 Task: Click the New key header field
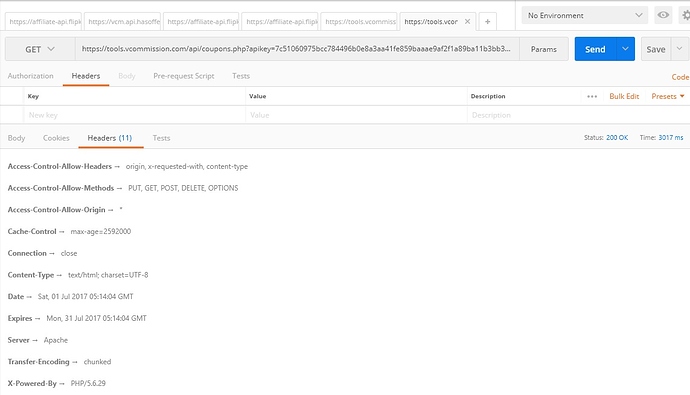tap(134, 115)
